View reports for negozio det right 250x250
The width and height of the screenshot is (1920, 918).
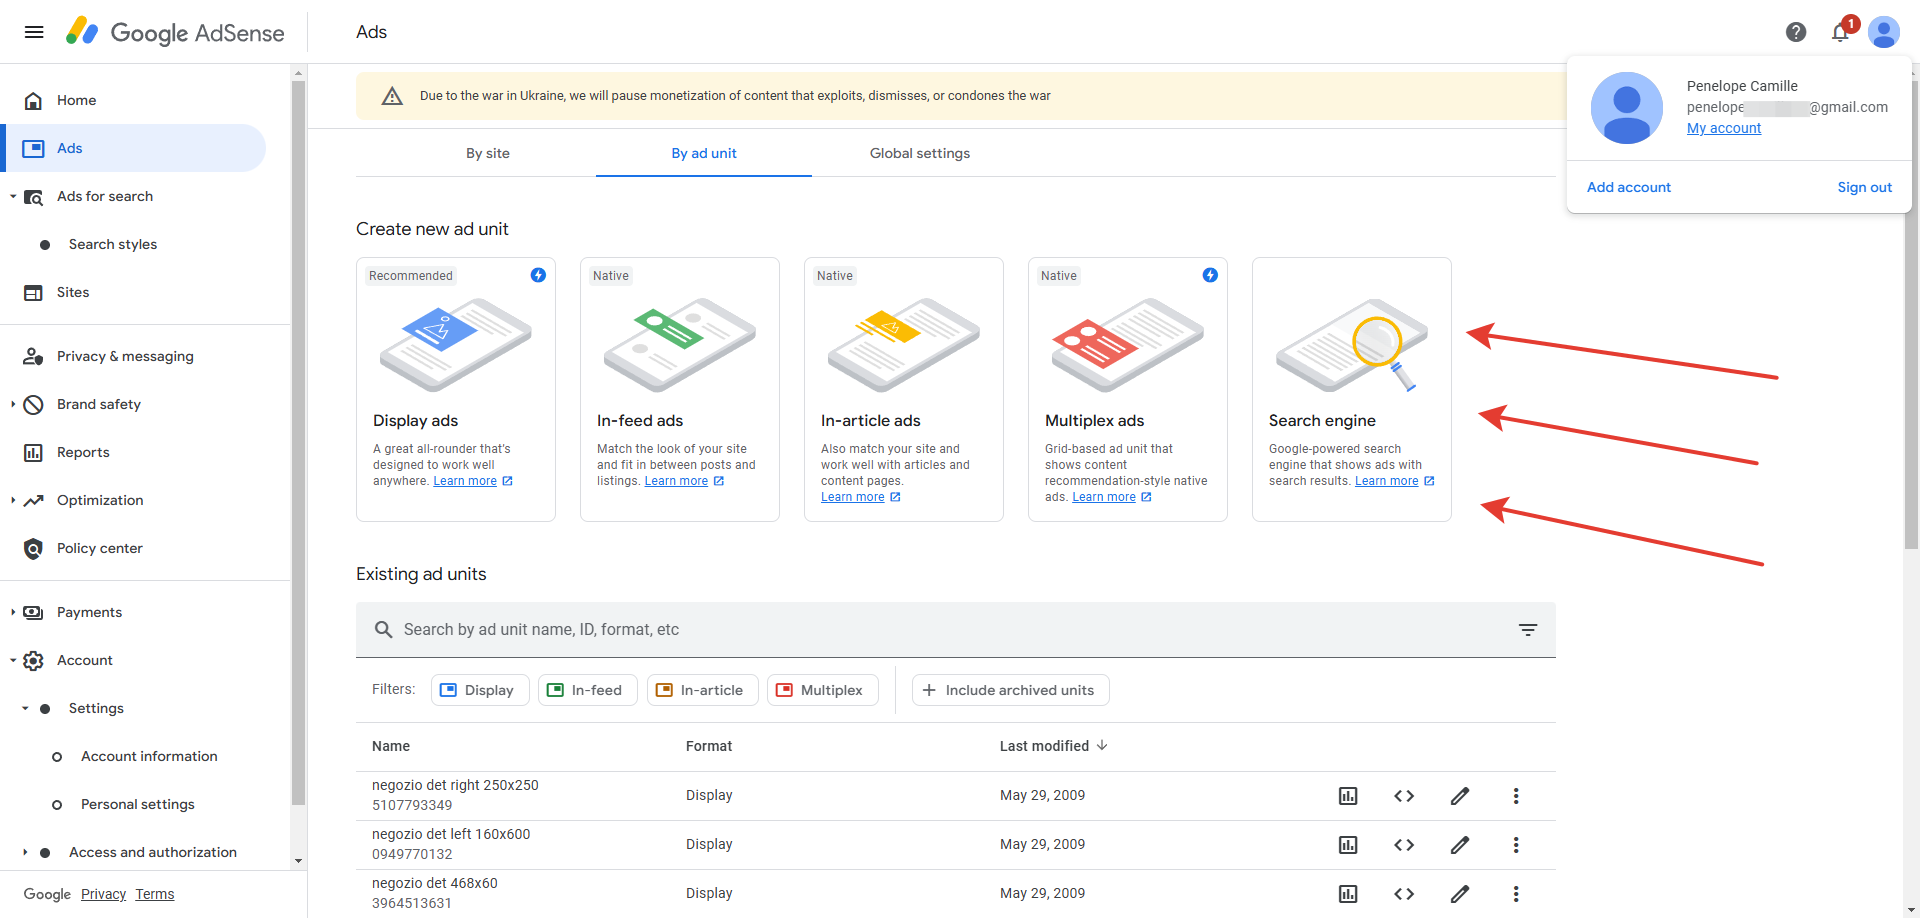[1348, 796]
